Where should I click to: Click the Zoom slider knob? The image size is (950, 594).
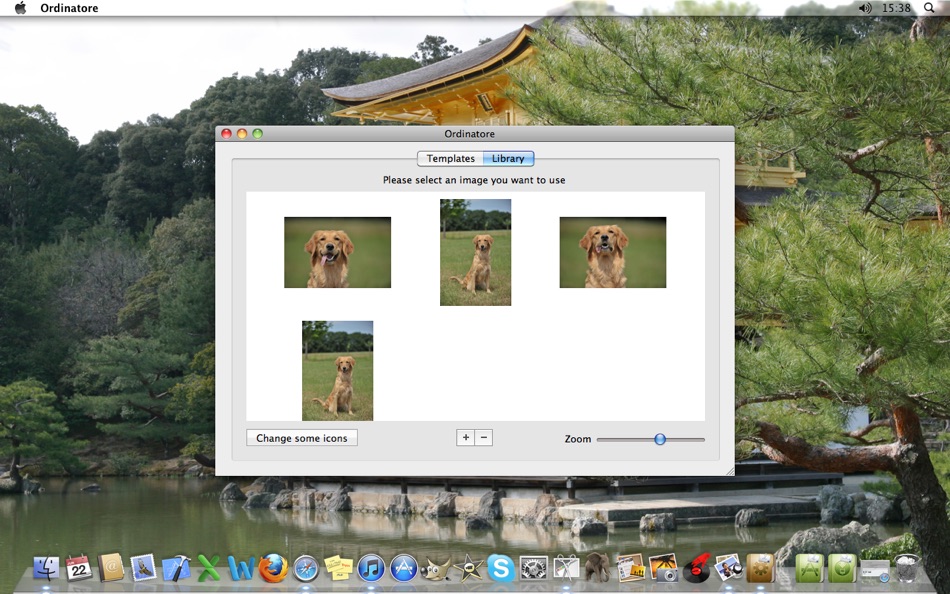click(x=660, y=439)
